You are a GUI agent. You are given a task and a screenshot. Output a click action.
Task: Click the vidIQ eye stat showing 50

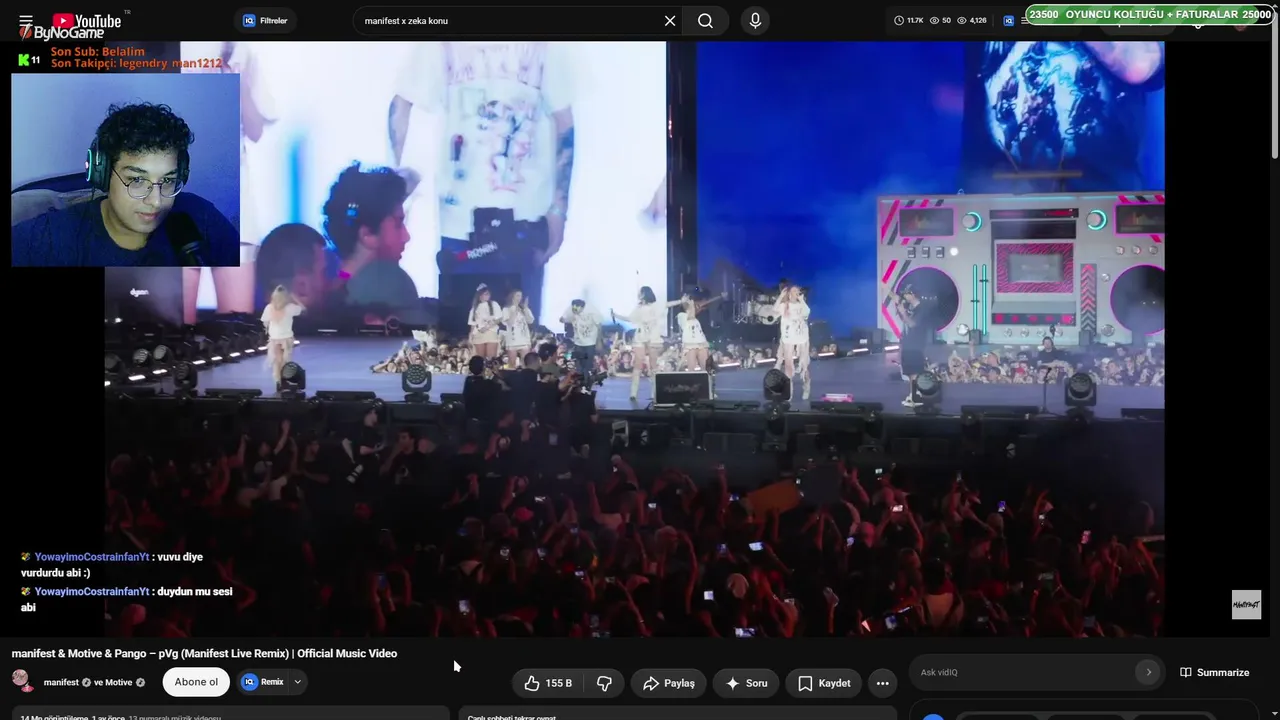(x=940, y=20)
